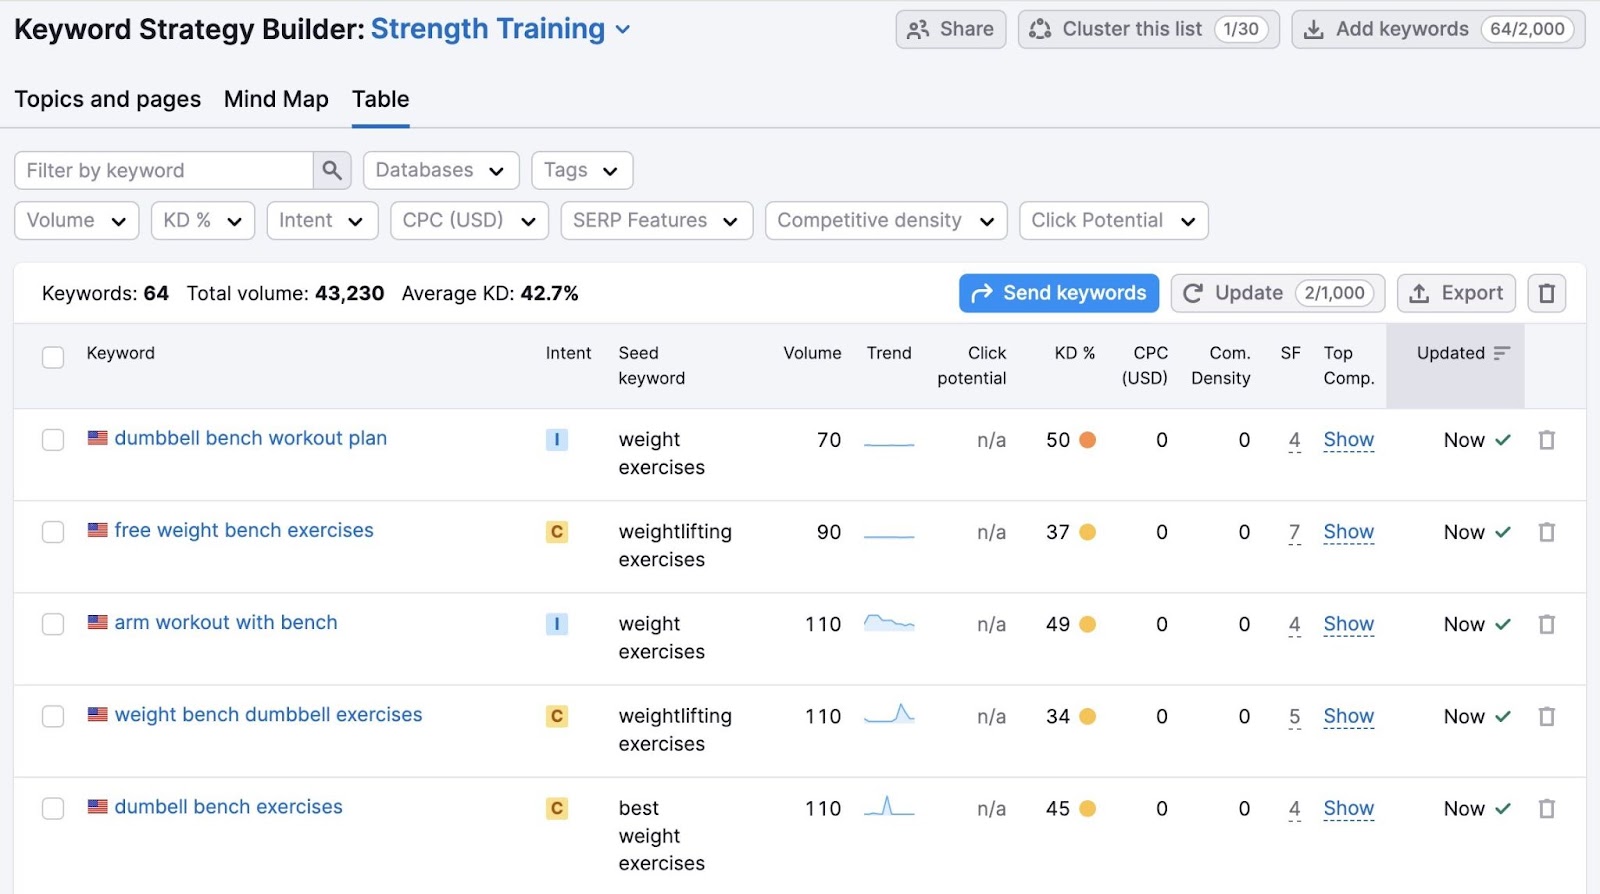Expand the SERP Features filter
The height and width of the screenshot is (894, 1600).
655,221
